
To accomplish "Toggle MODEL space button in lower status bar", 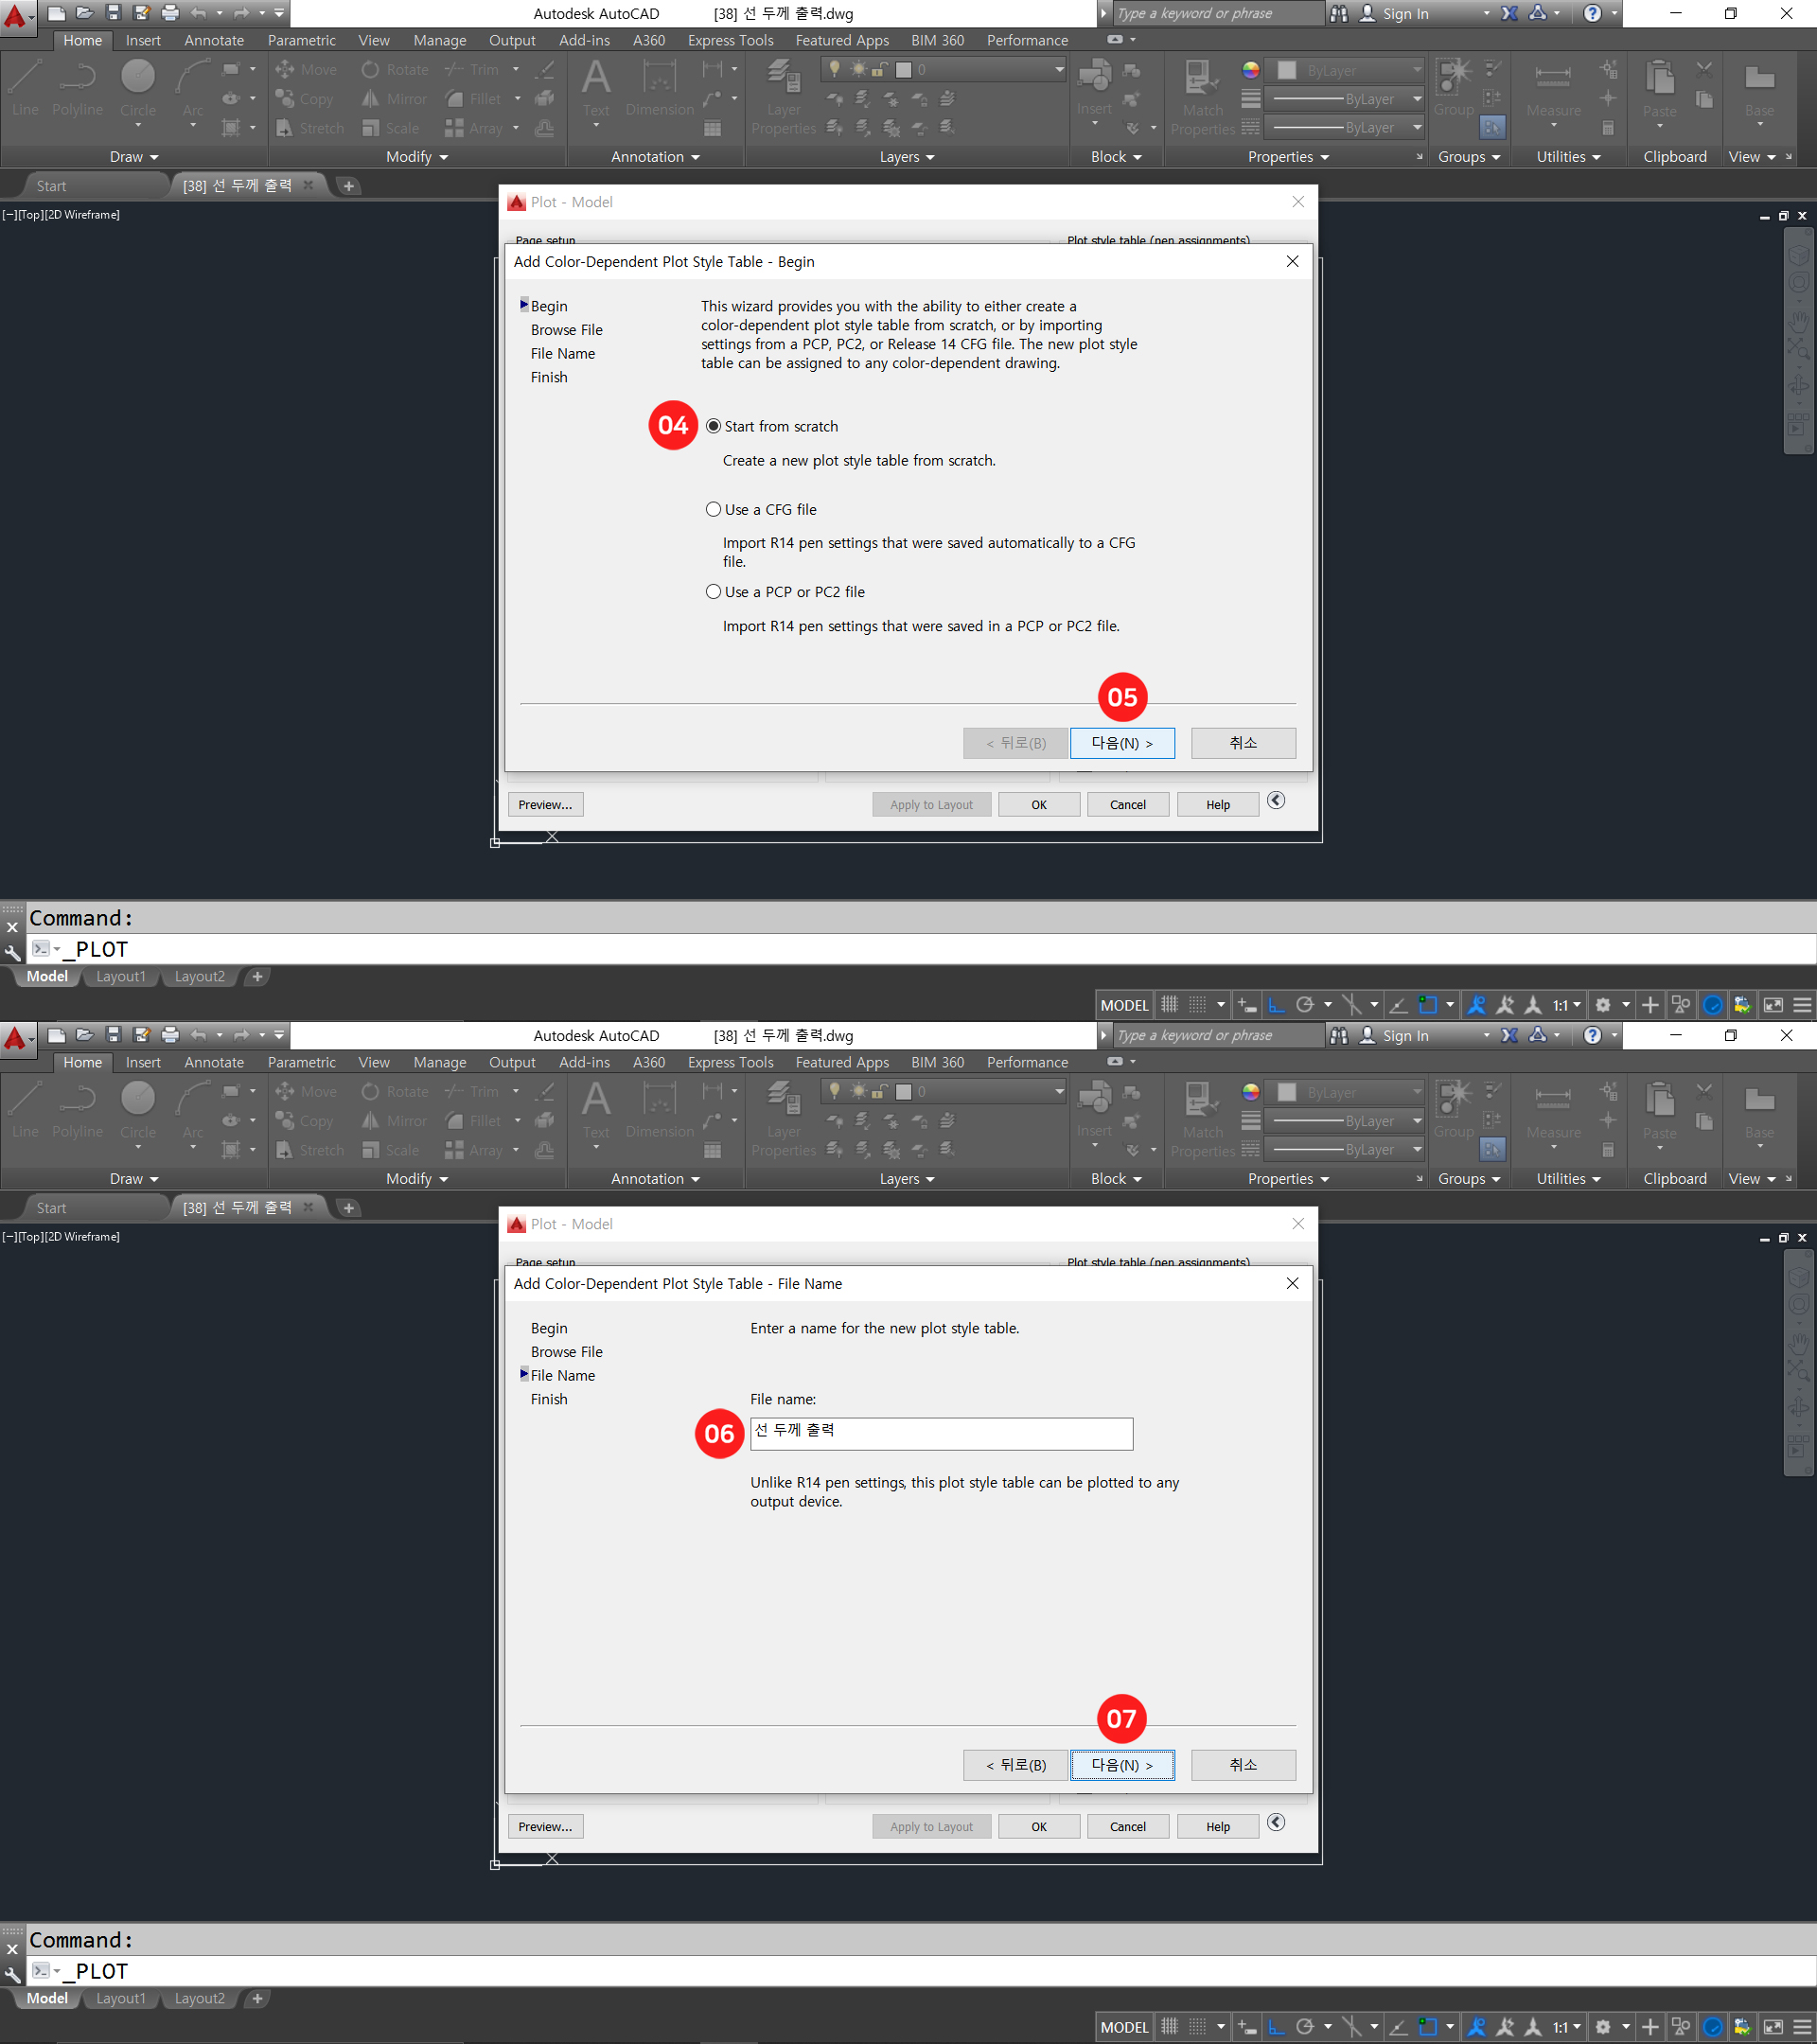I will coord(1124,2027).
